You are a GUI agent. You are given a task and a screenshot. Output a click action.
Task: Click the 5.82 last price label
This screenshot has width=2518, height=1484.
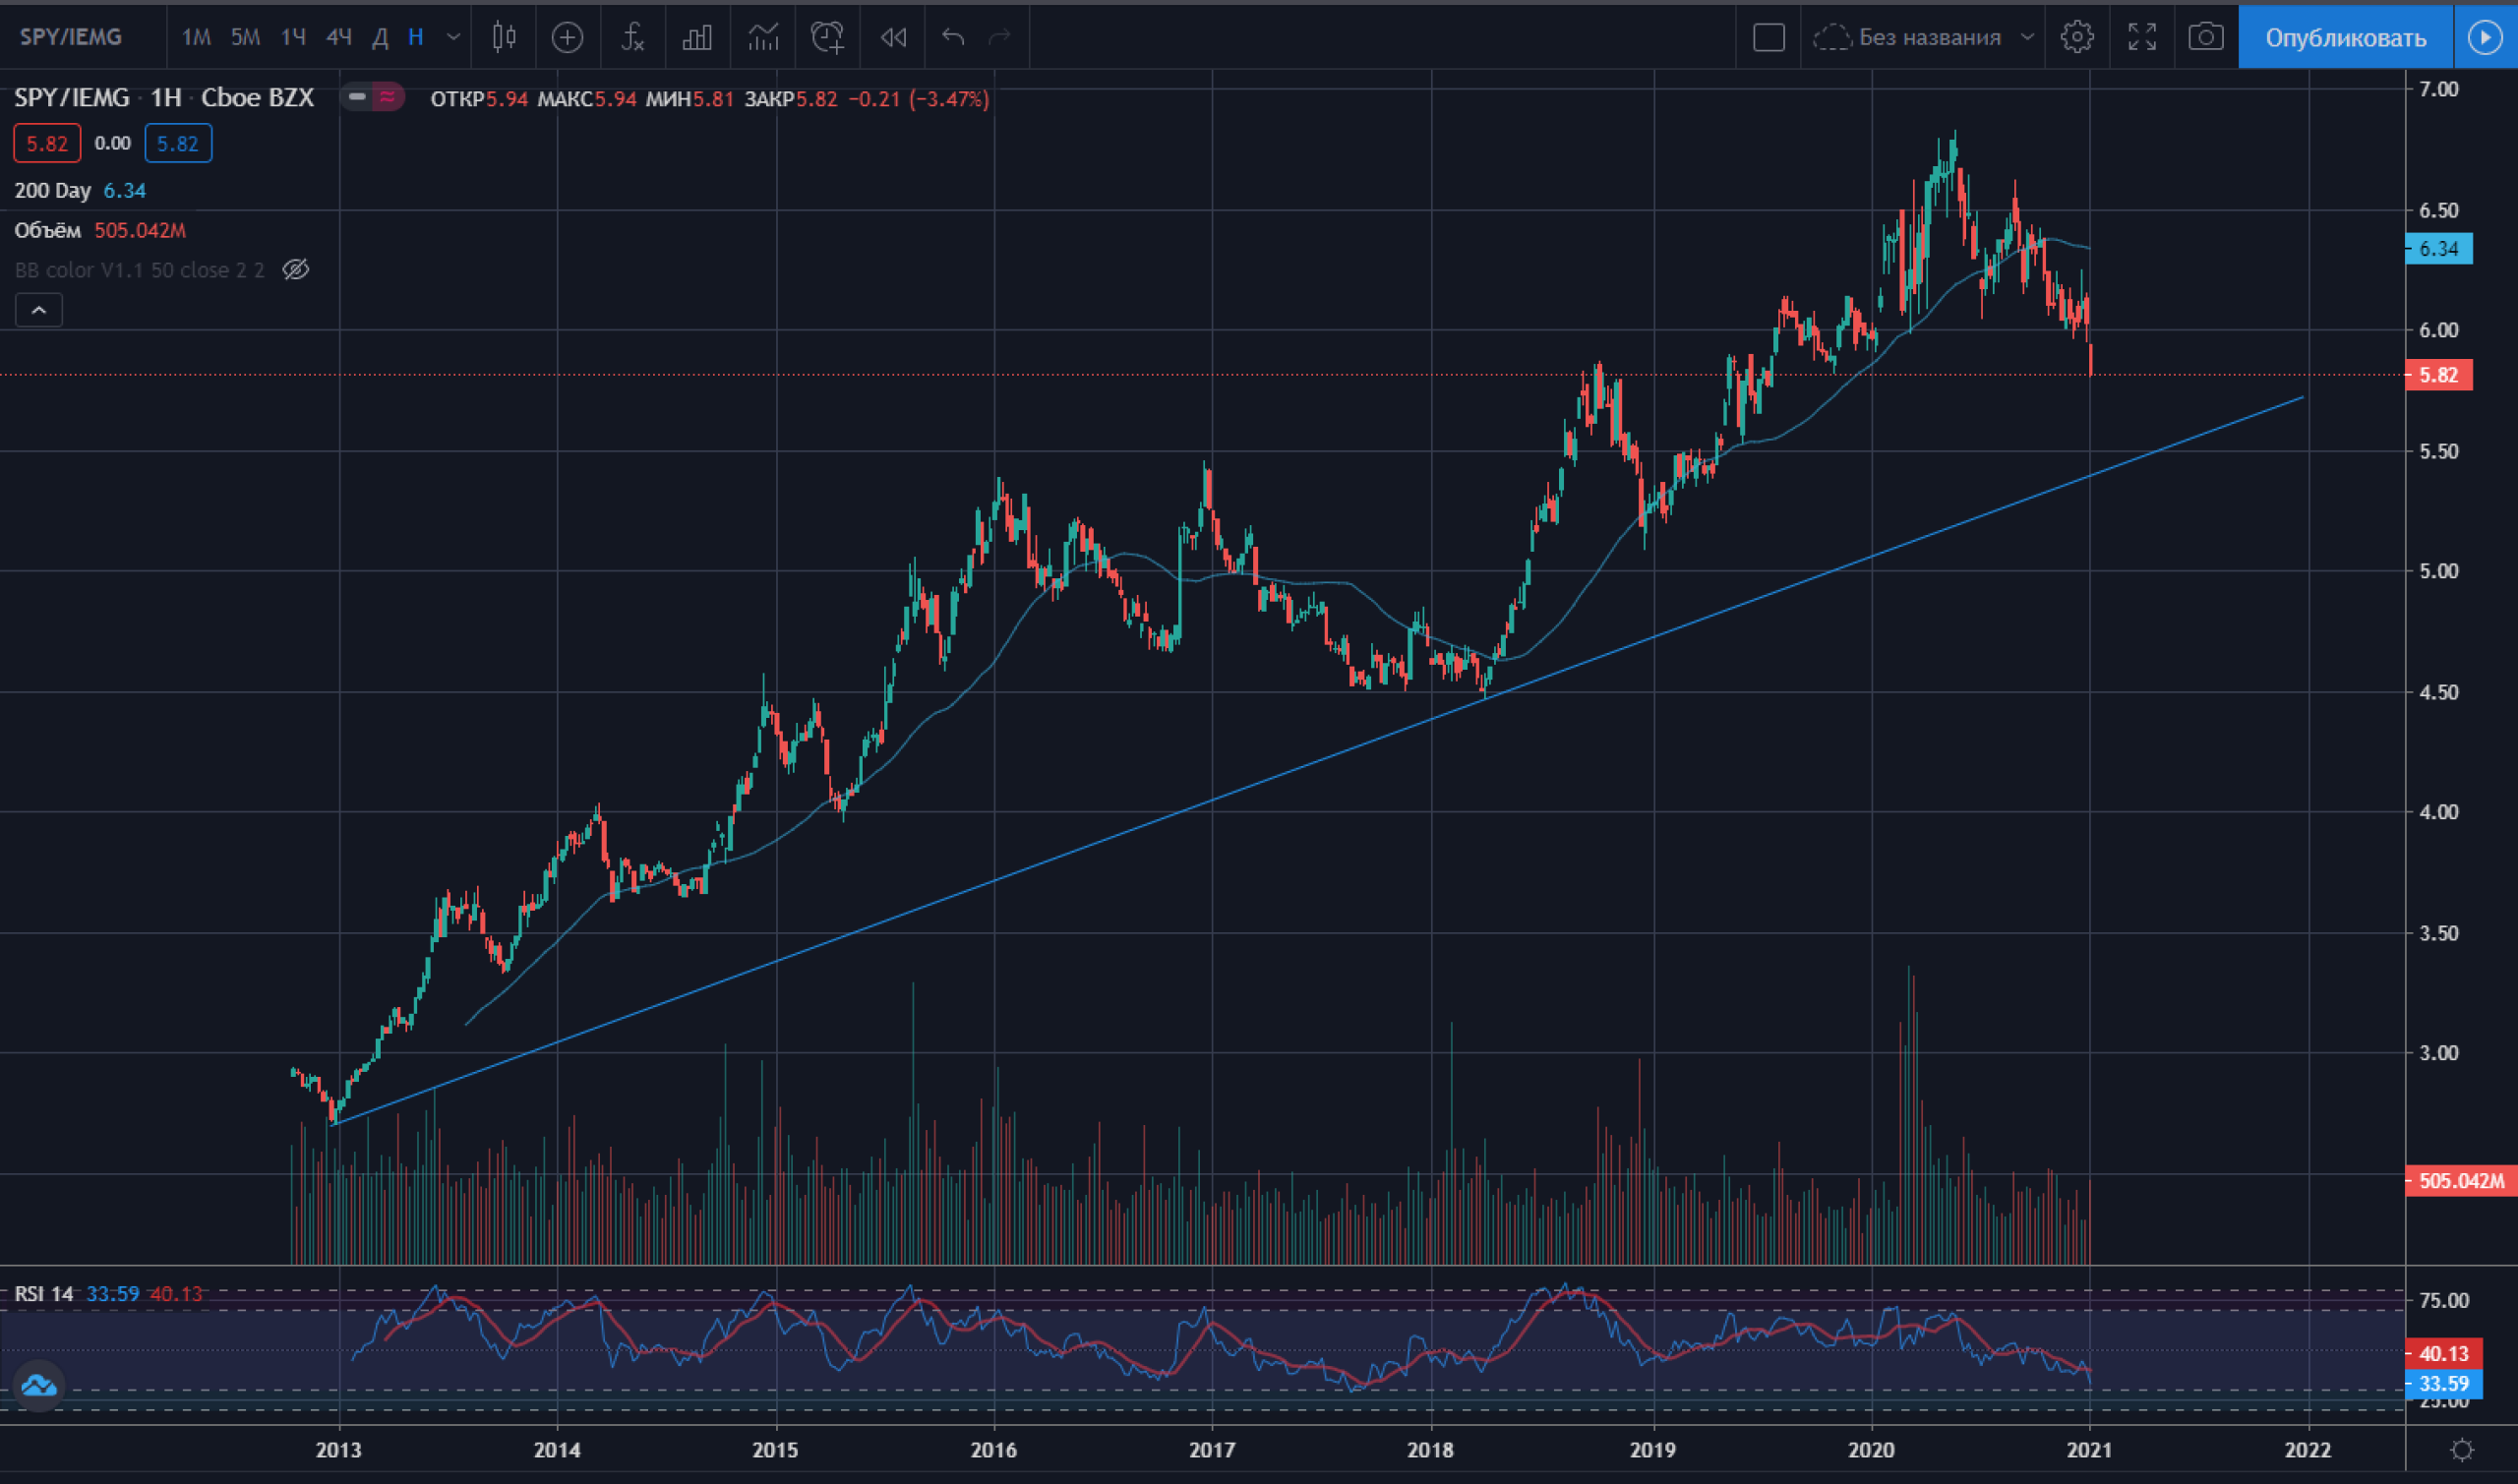pos(2439,375)
